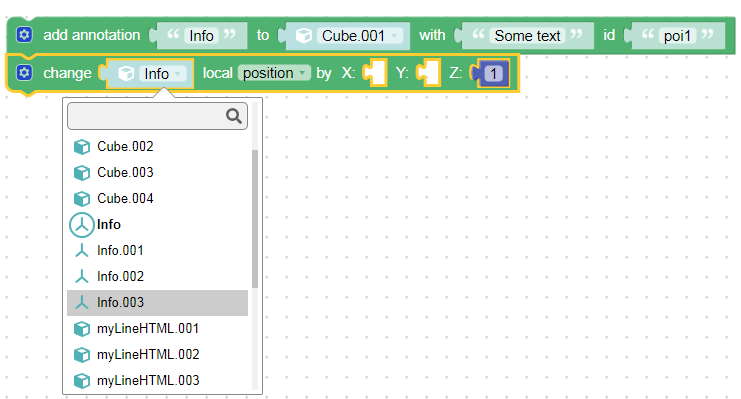The height and width of the screenshot is (399, 741).
Task: Edit the poi1 id text field
Action: coord(677,36)
